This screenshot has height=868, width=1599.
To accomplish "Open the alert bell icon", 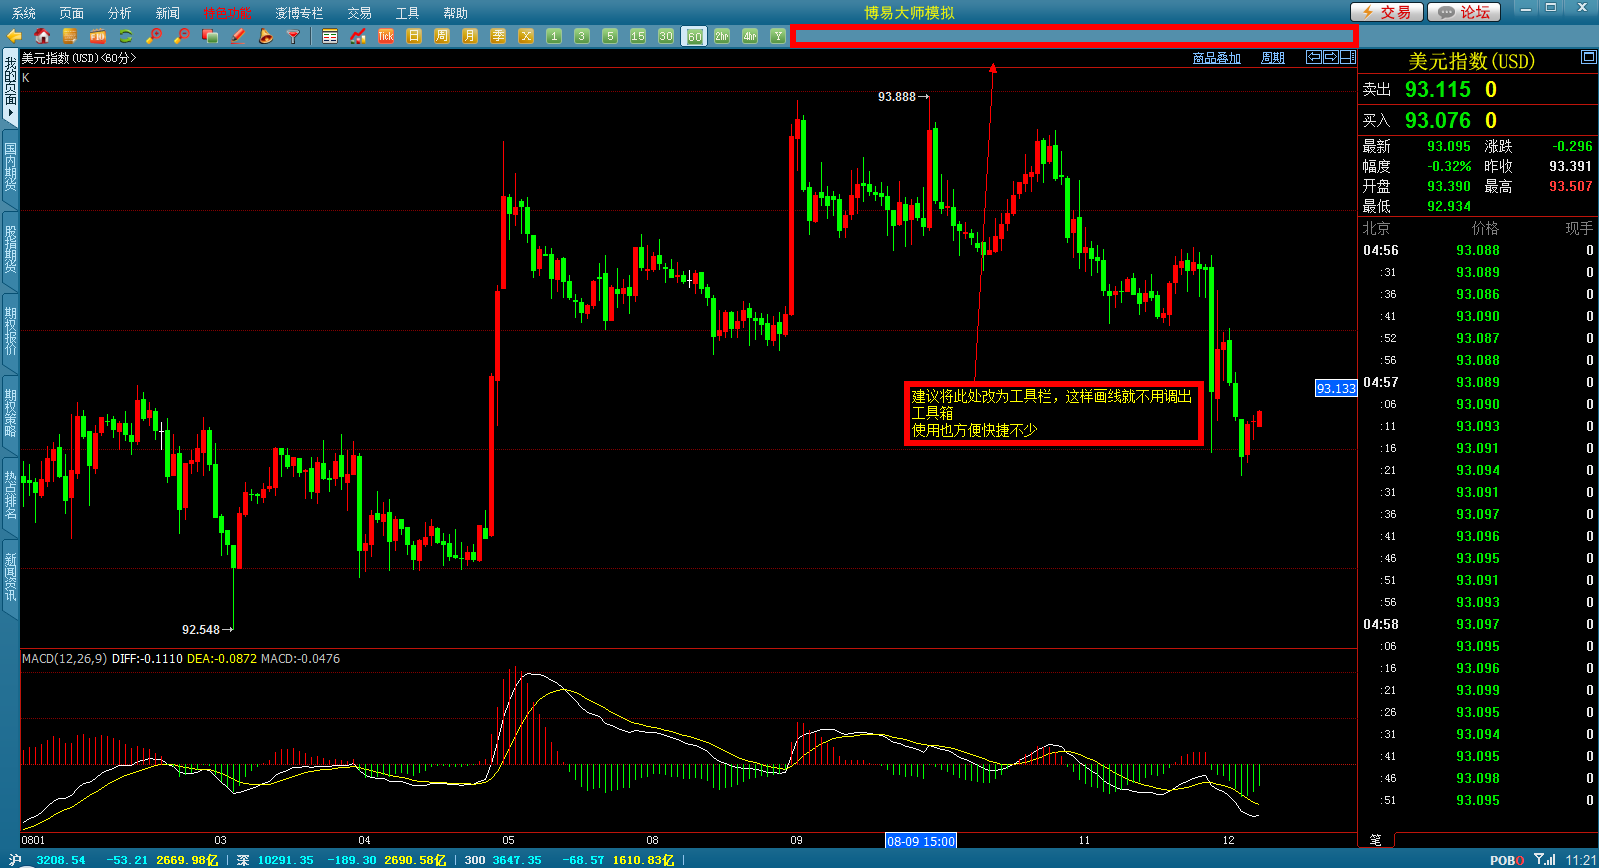I will click(x=266, y=36).
